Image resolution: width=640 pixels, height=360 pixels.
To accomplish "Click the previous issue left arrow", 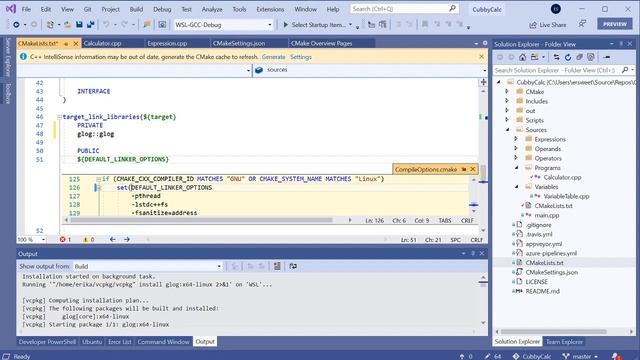I will click(113, 240).
